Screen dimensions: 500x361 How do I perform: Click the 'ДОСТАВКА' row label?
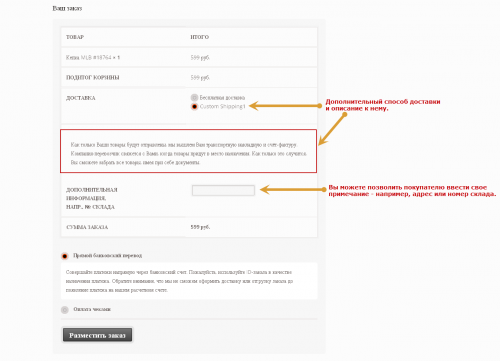pyautogui.click(x=81, y=98)
